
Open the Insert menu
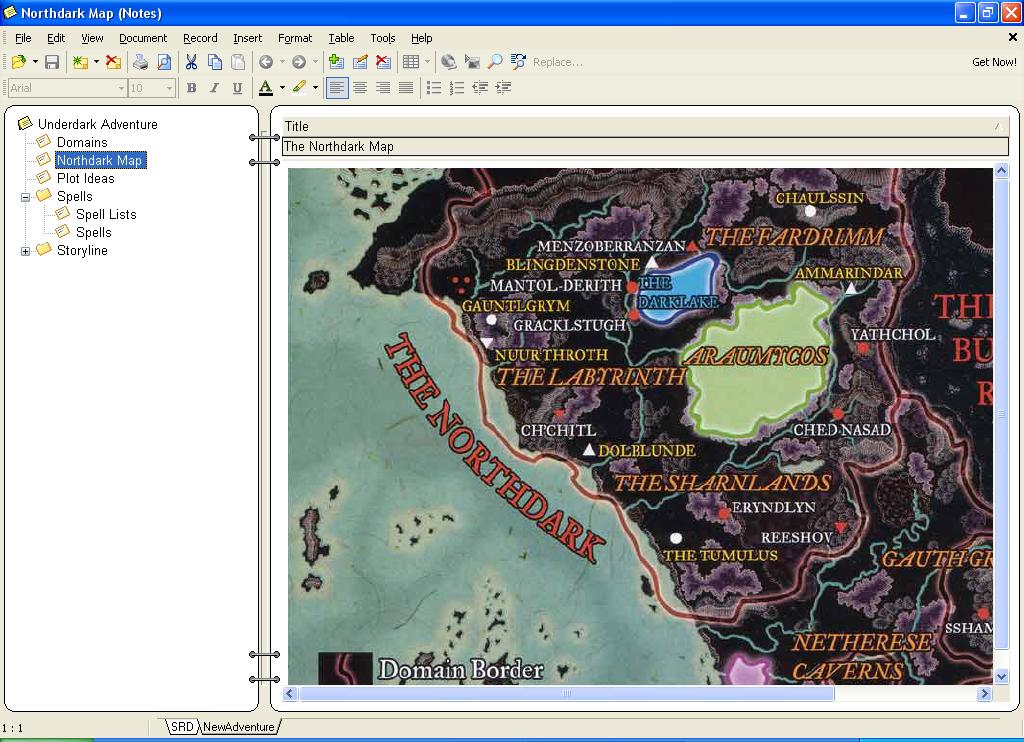click(x=248, y=38)
